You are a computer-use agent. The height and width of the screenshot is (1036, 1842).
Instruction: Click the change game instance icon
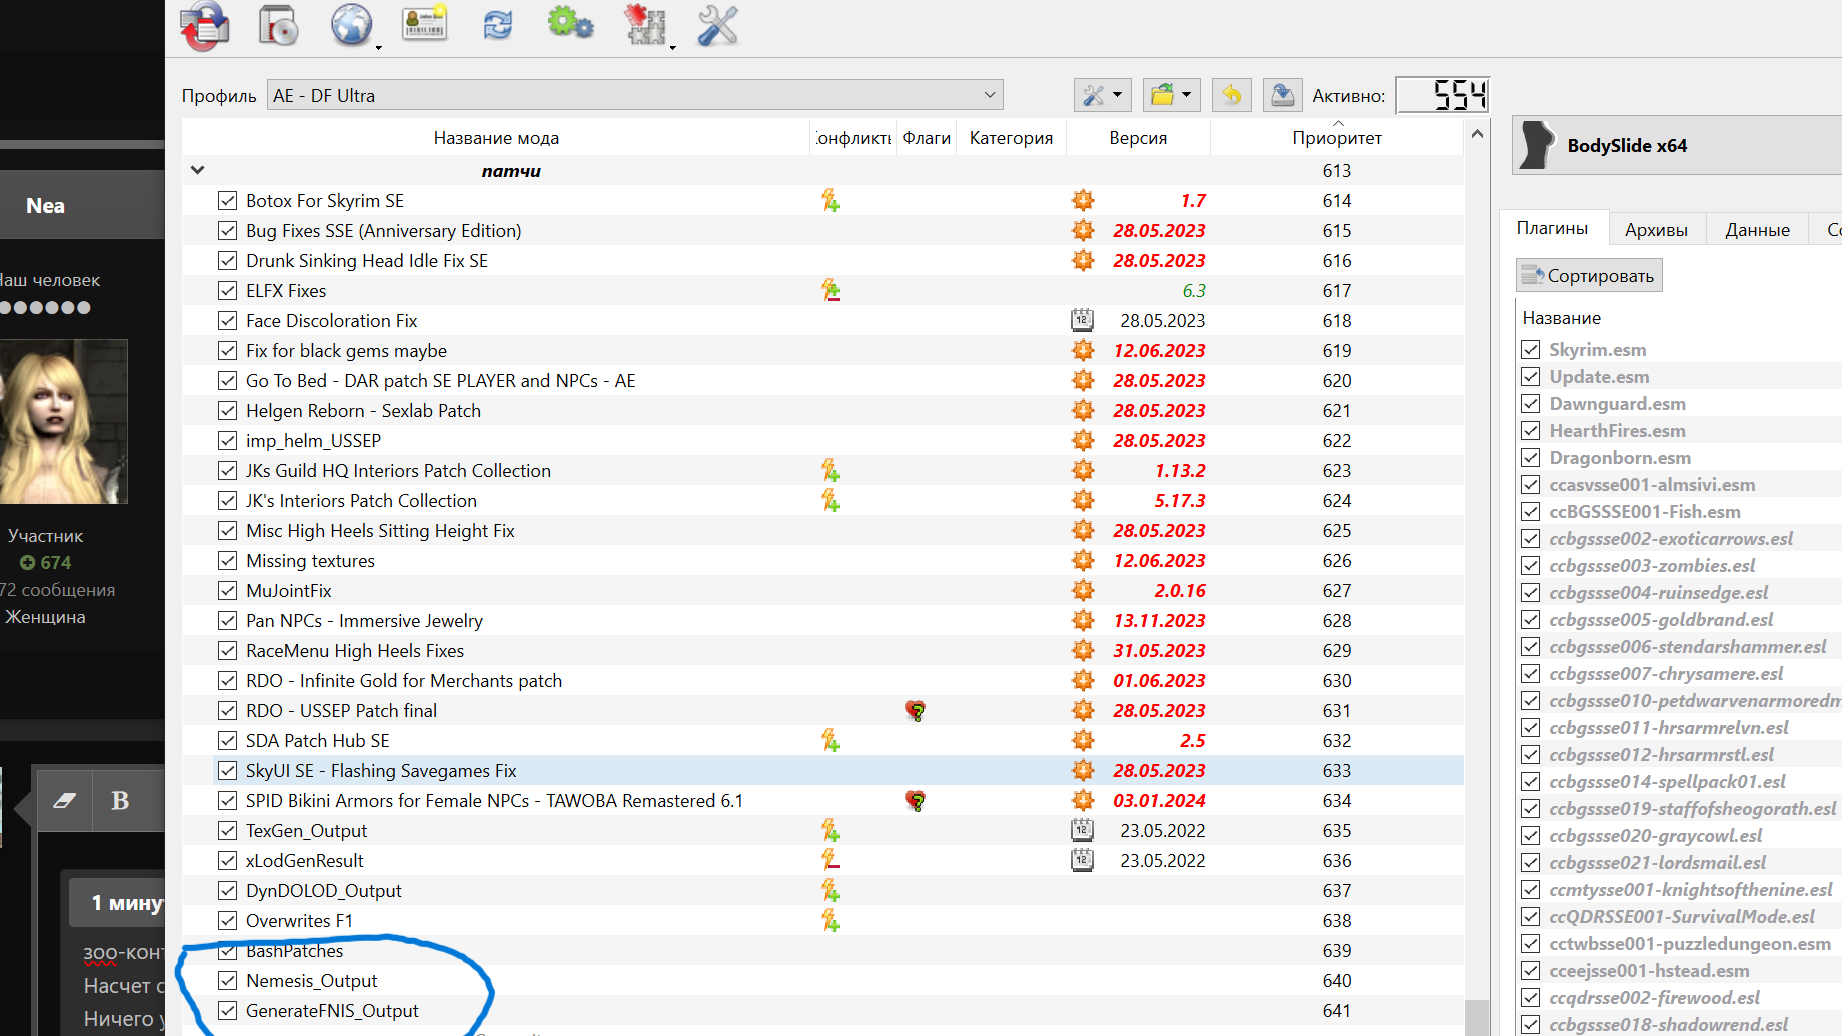(x=204, y=26)
